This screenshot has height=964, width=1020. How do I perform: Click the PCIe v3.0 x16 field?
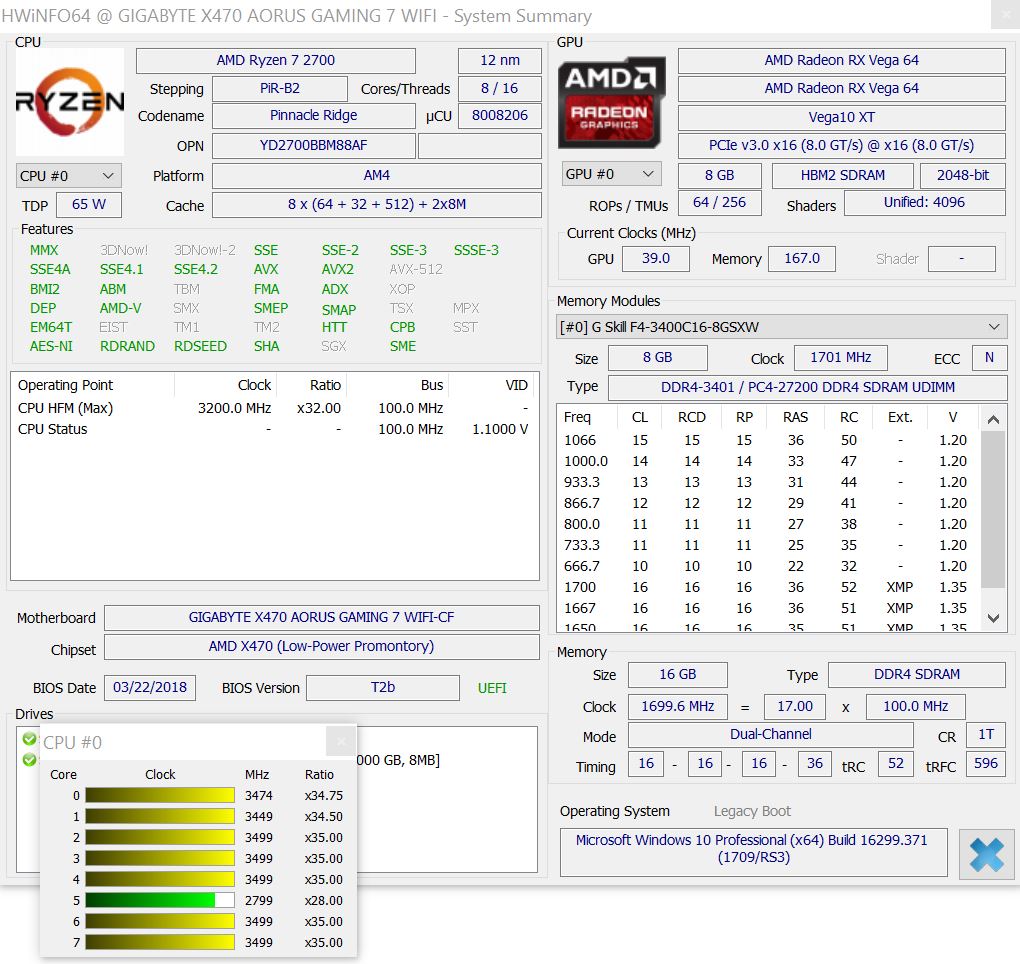pos(842,146)
